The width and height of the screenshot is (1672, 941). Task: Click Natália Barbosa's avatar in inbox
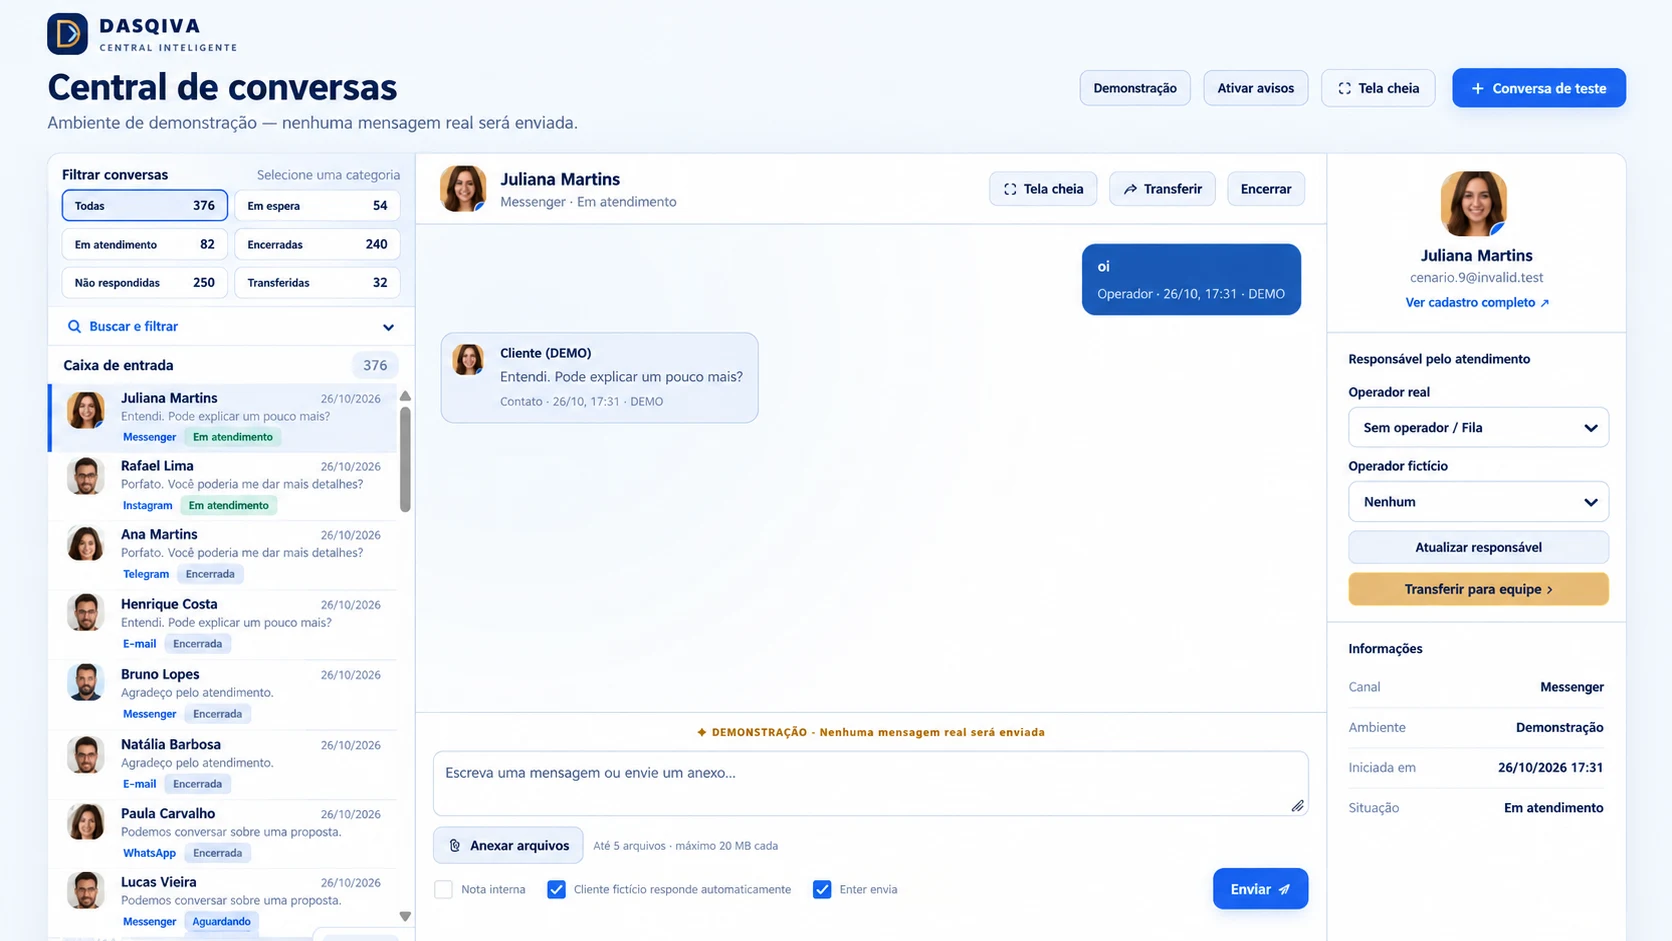pyautogui.click(x=86, y=755)
